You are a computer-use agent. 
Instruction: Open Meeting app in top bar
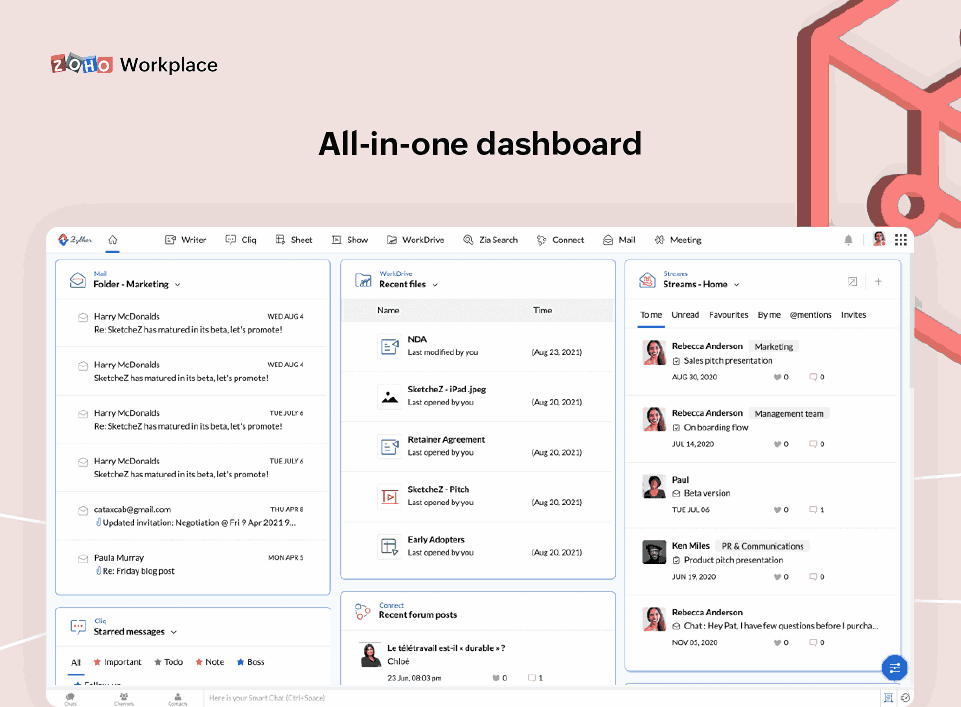tap(678, 240)
